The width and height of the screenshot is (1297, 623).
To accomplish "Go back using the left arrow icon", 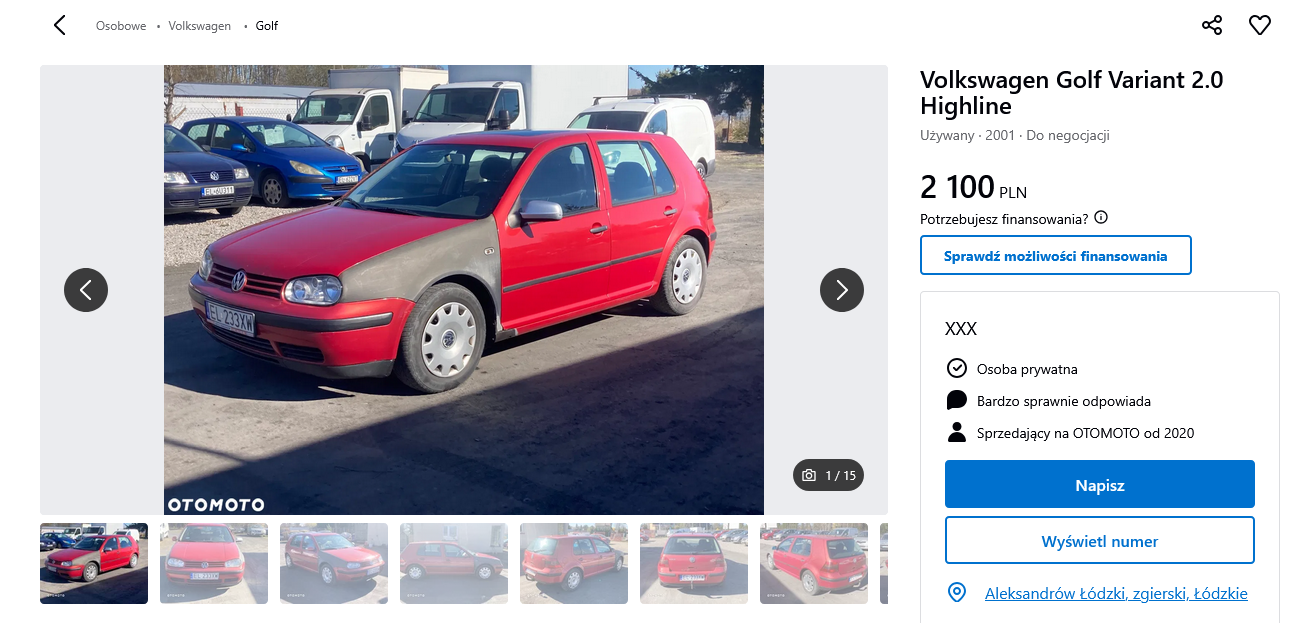I will [60, 26].
